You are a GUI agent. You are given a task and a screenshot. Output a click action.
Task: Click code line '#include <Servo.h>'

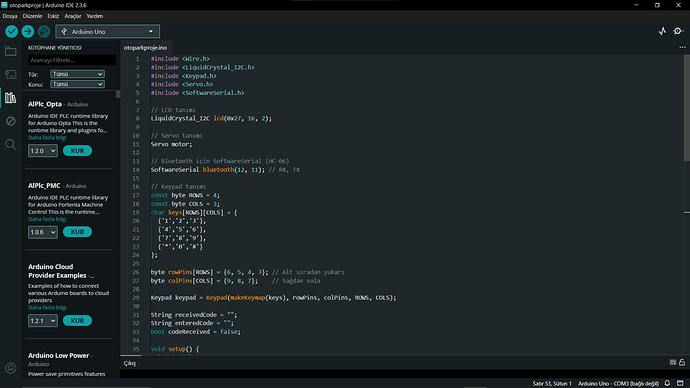pos(182,84)
